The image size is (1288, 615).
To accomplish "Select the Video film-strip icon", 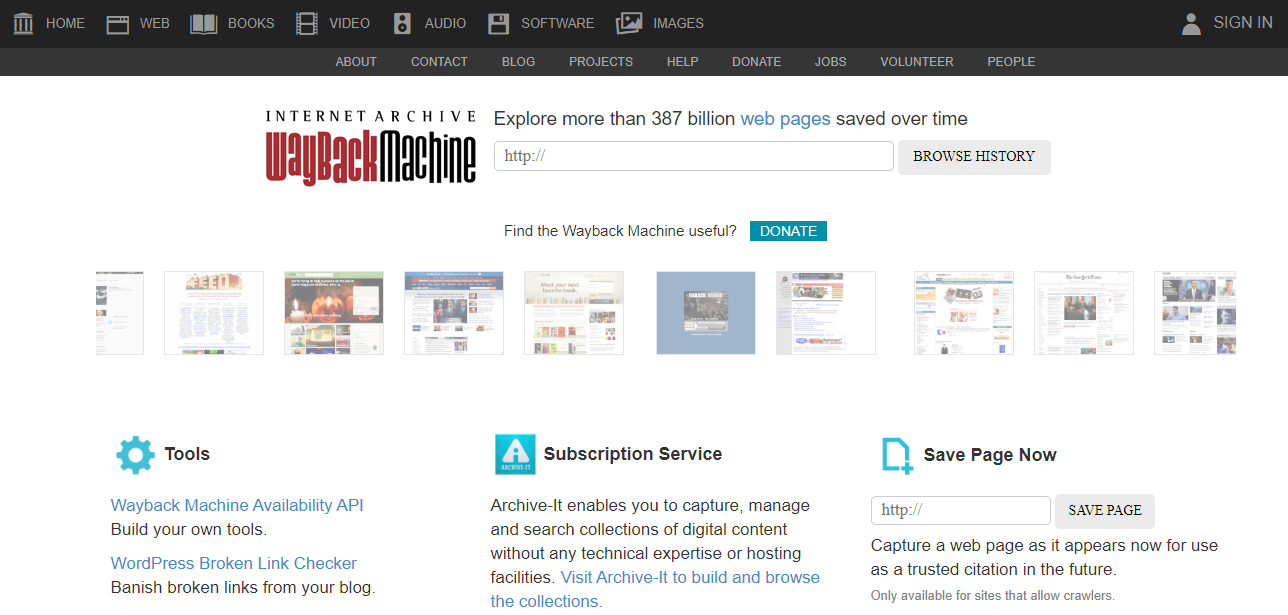I will [x=307, y=23].
